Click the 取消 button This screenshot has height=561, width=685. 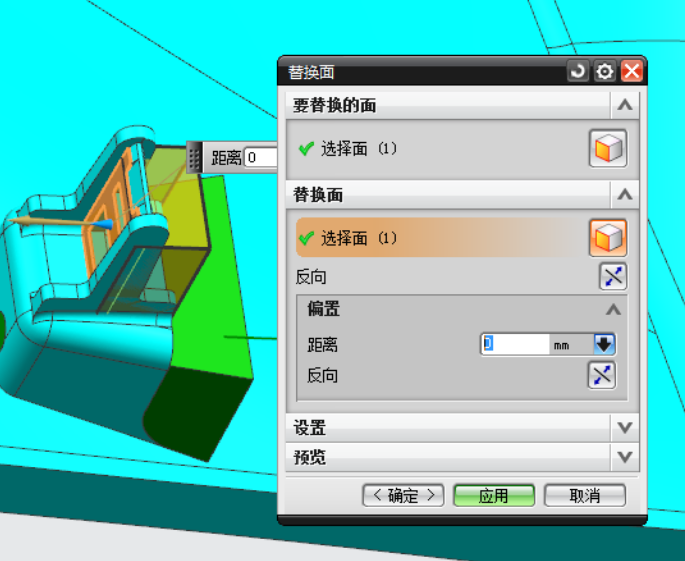[585, 495]
